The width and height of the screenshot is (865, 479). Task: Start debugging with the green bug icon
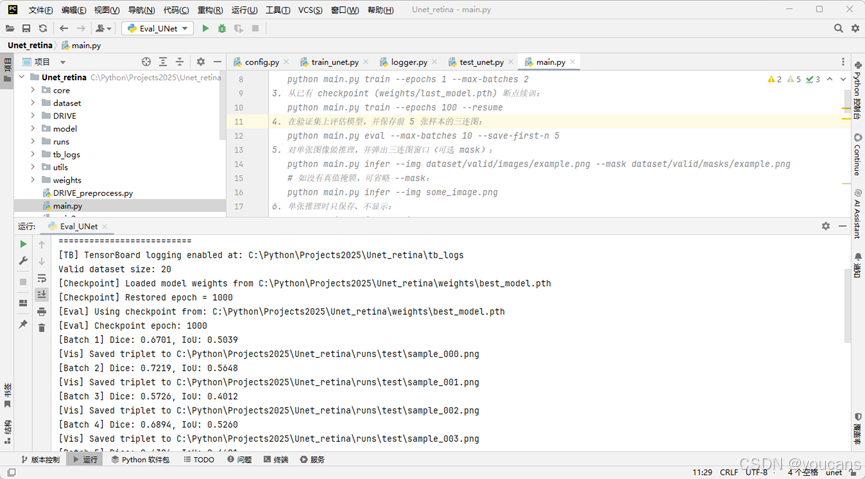pyautogui.click(x=222, y=28)
